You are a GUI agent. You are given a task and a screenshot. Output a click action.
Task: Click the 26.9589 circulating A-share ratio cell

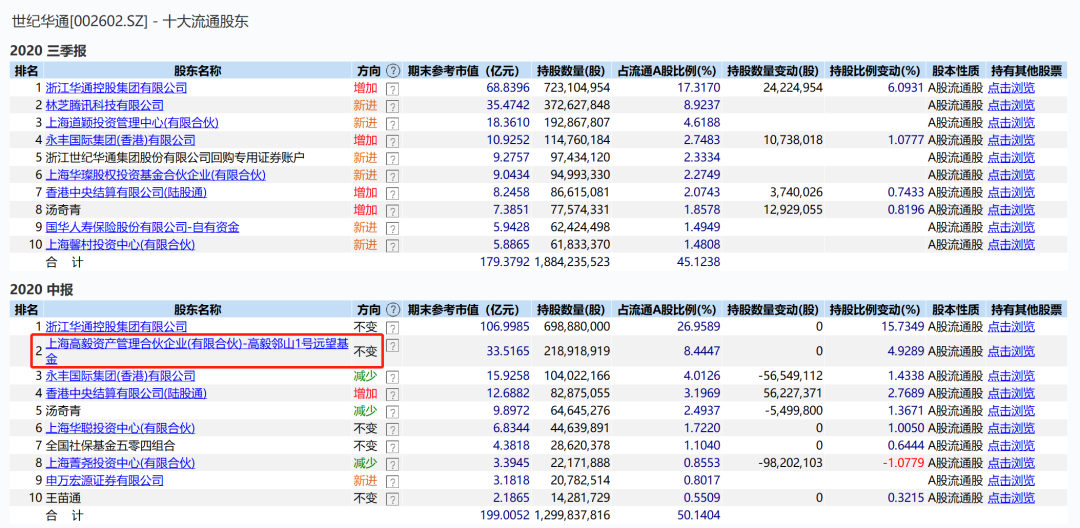coord(698,326)
